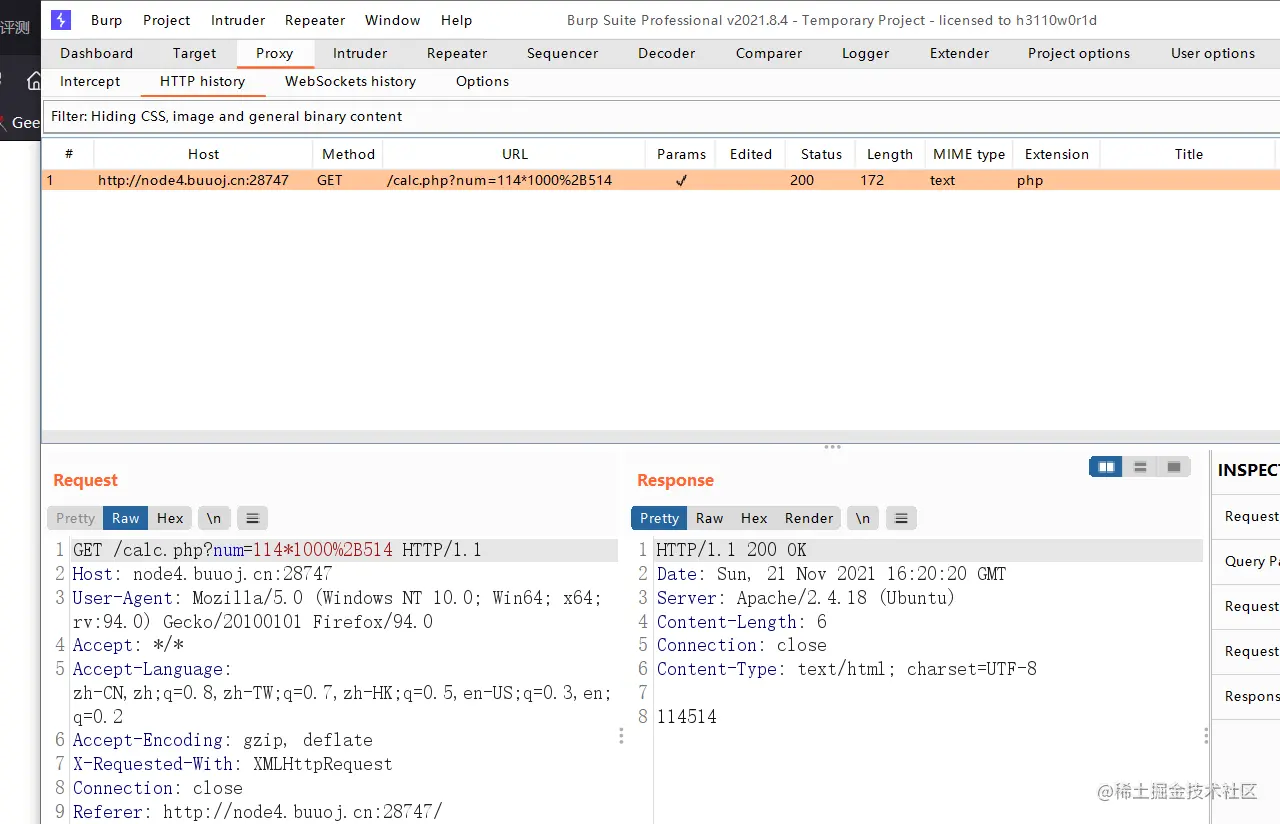The image size is (1280, 824).
Task: Switch Request view to Pretty
Action: pyautogui.click(x=75, y=518)
